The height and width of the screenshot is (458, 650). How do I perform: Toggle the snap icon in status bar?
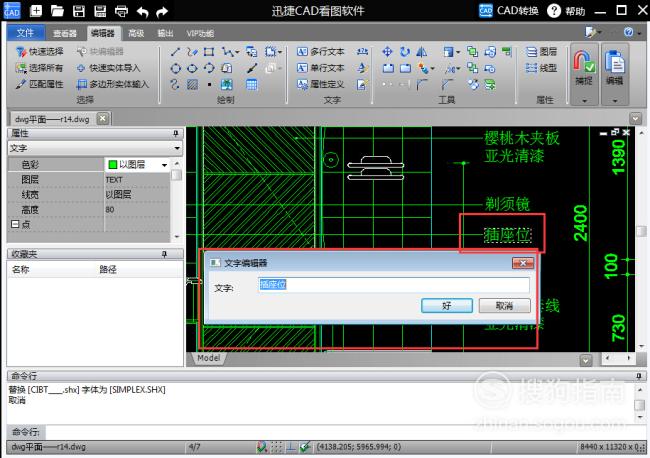[x=262, y=447]
